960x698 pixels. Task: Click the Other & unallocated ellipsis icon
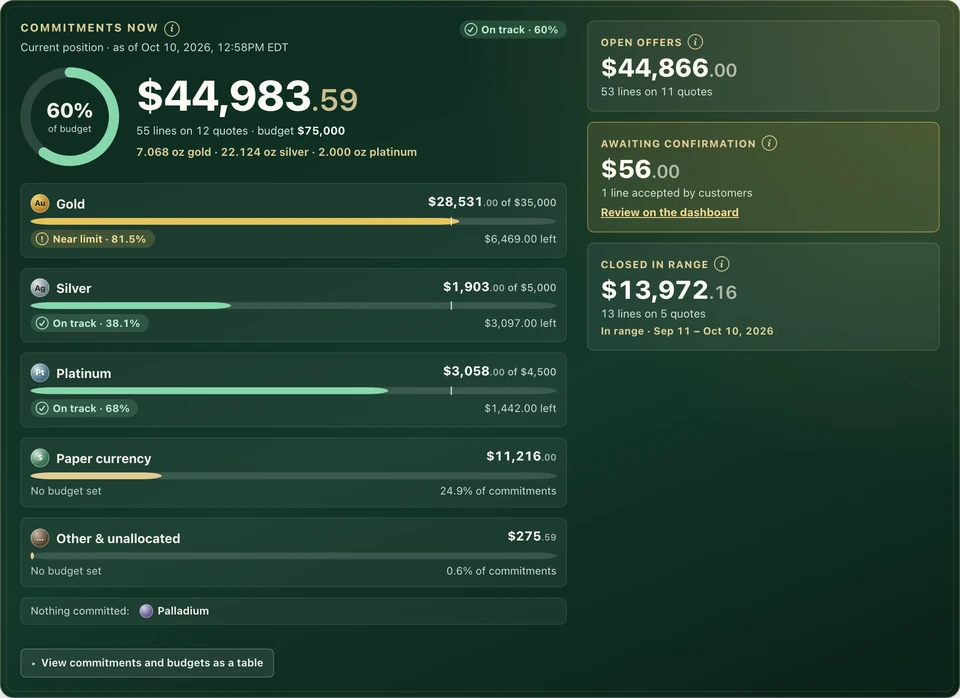click(40, 538)
